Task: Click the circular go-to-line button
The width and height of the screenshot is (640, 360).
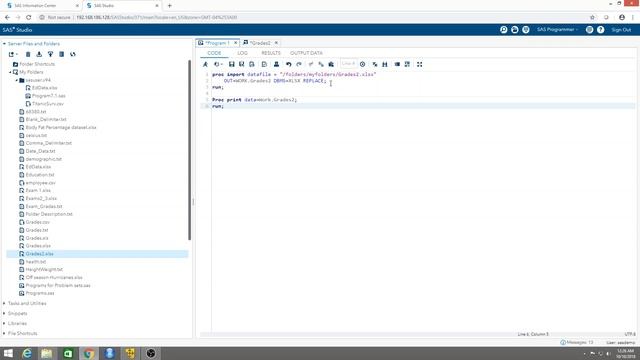Action: pyautogui.click(x=362, y=64)
